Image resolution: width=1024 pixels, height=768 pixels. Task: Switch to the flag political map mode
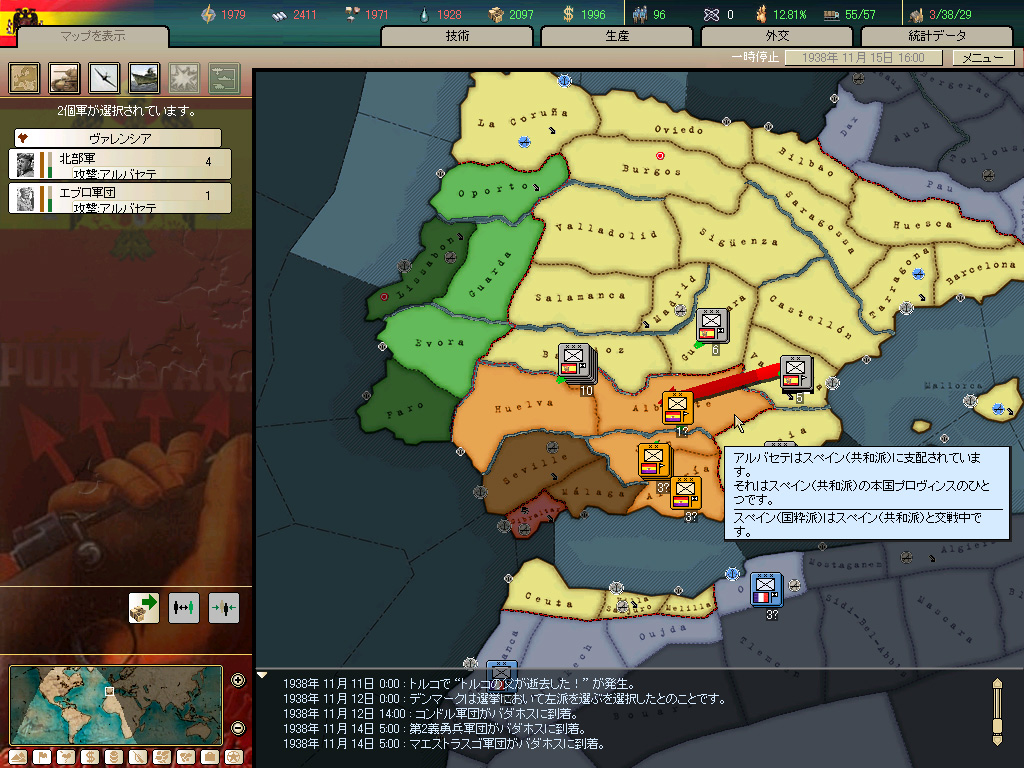[42, 758]
